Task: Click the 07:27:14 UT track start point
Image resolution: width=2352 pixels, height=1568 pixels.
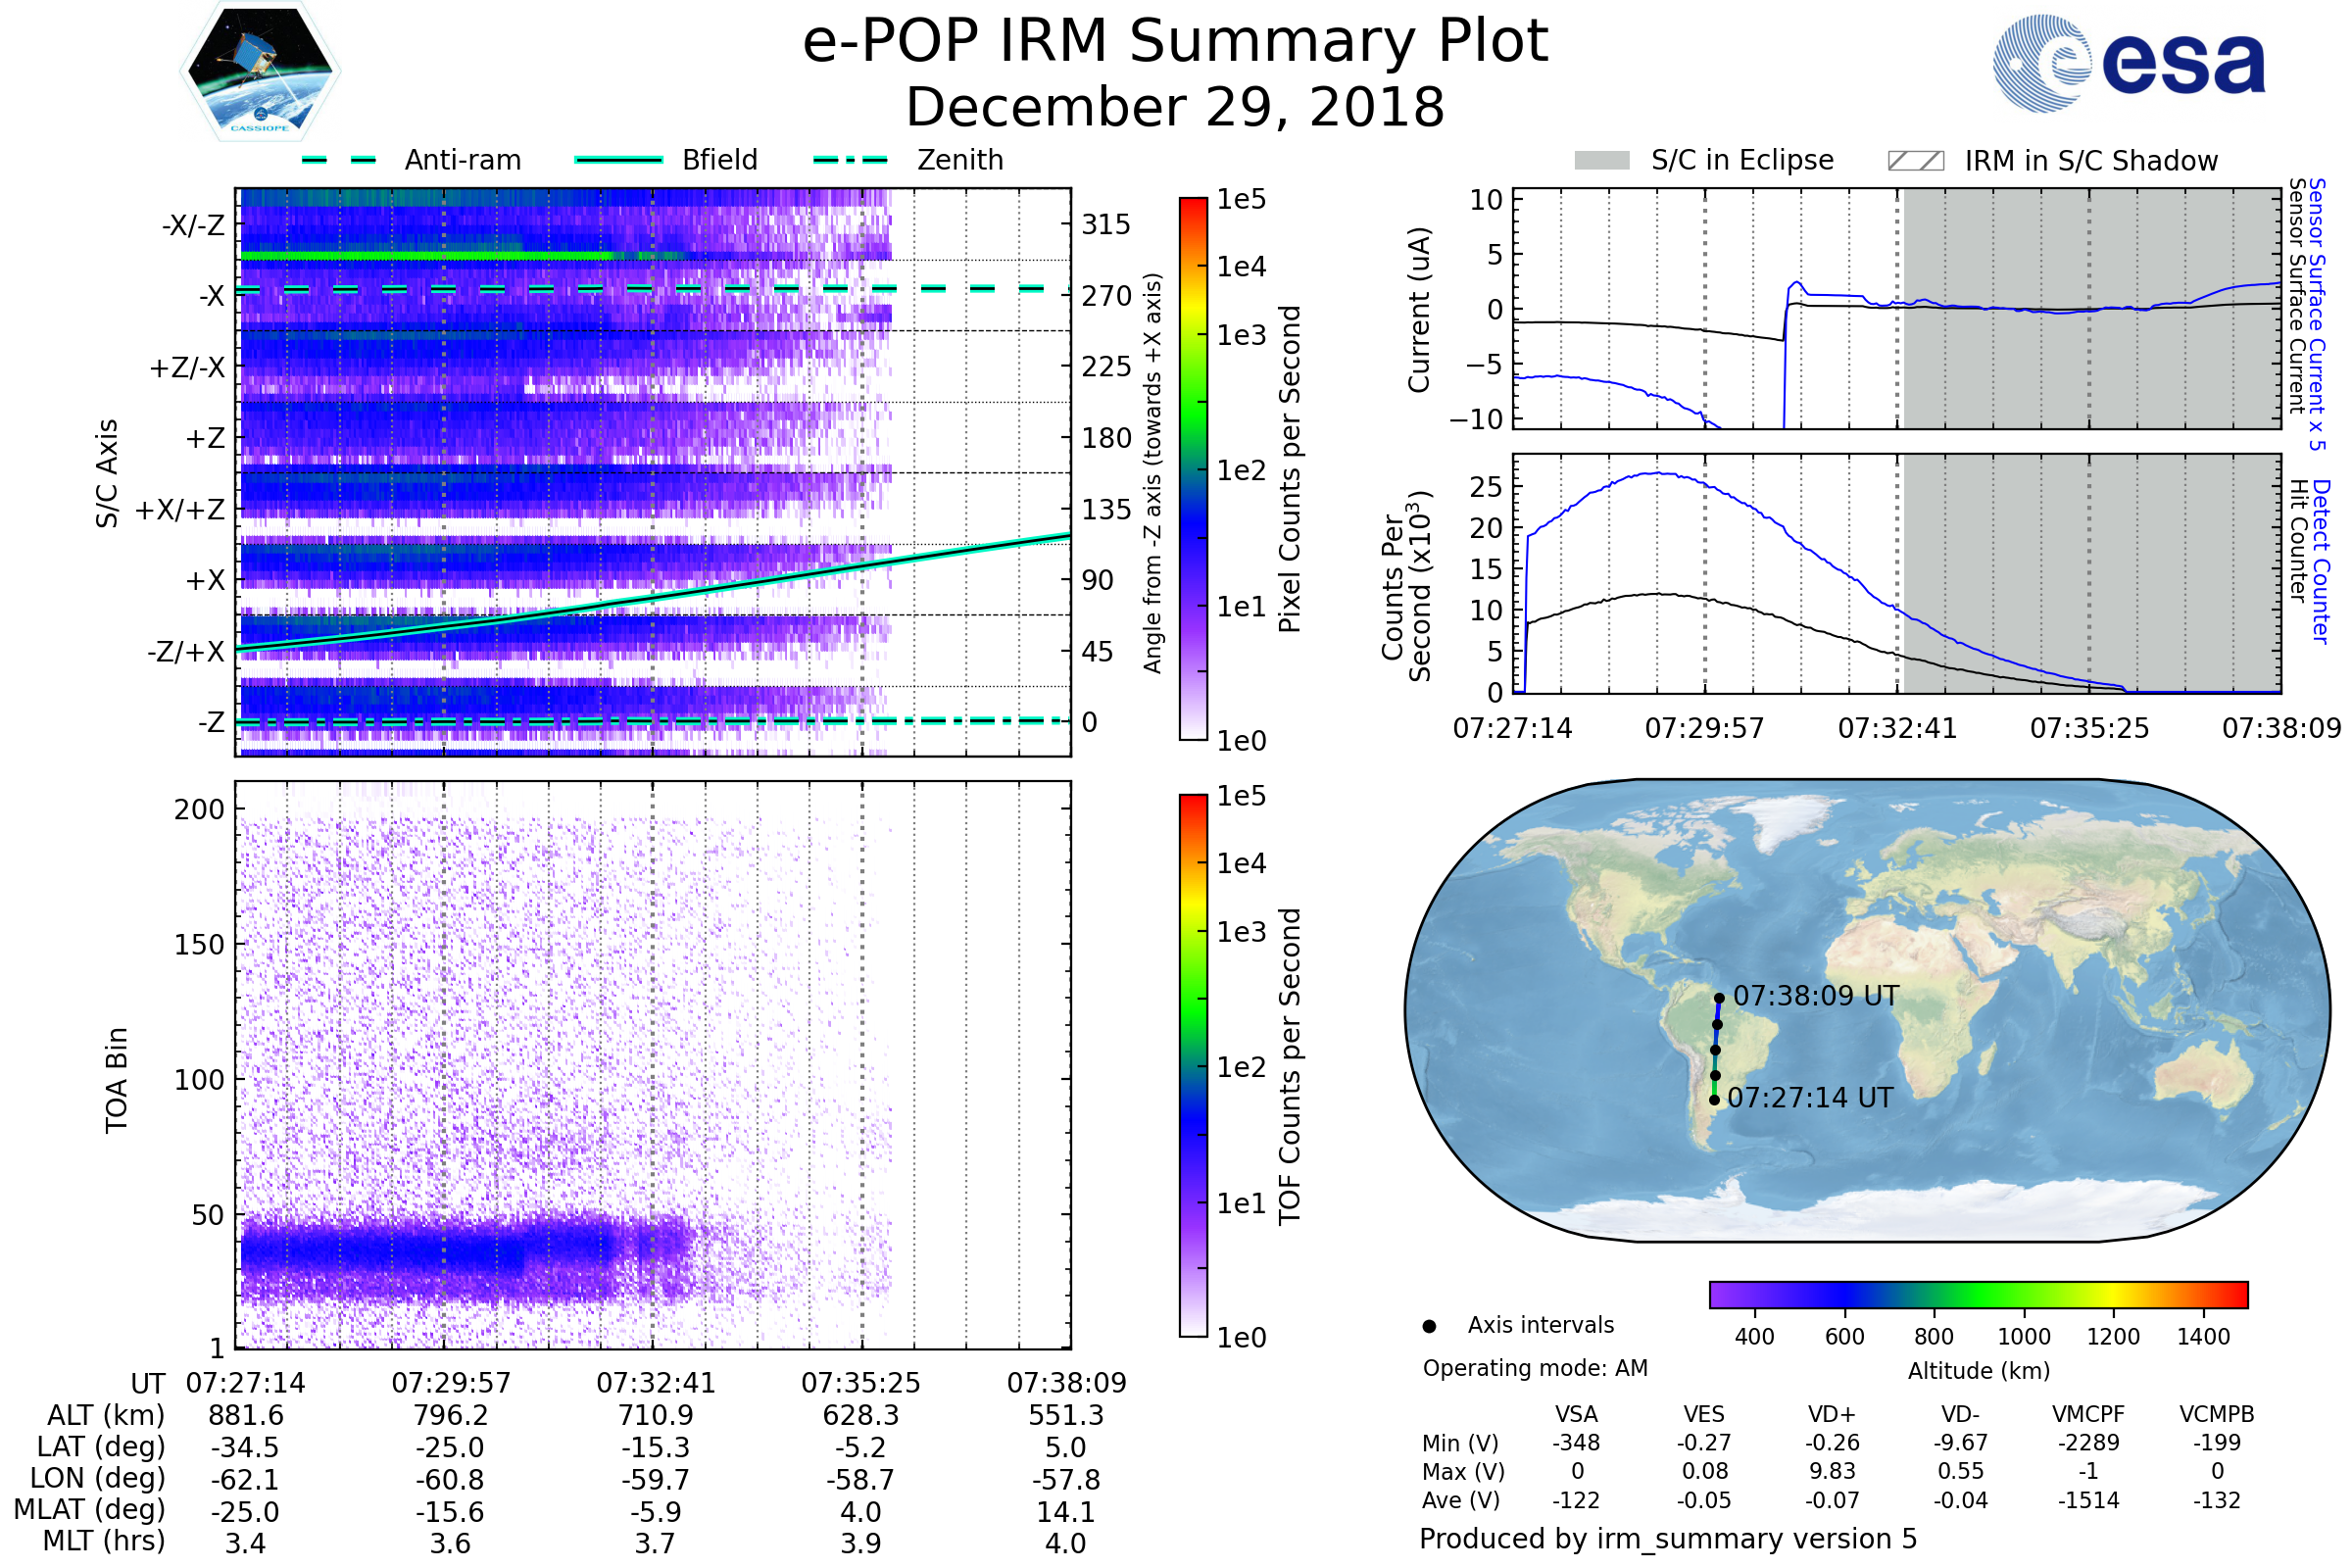Action: pos(1714,1100)
